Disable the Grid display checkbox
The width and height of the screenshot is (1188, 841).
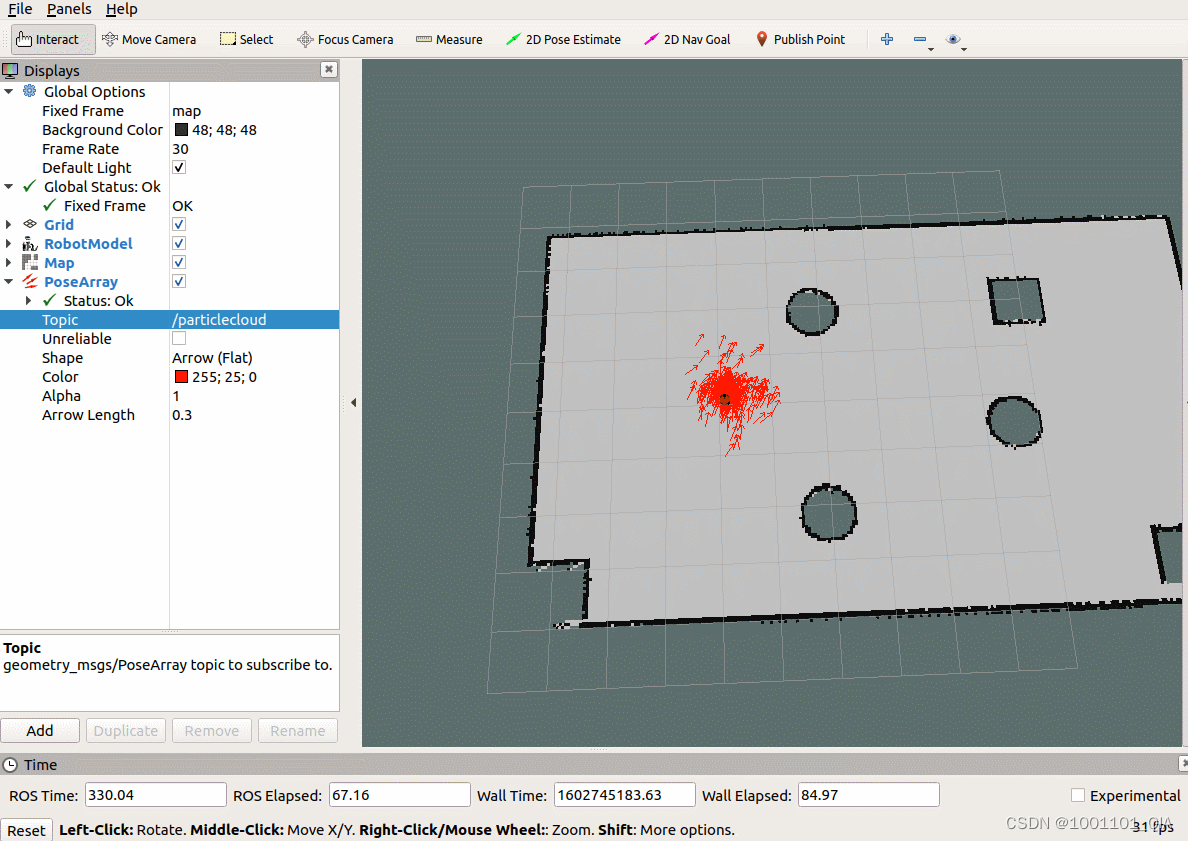click(x=179, y=224)
